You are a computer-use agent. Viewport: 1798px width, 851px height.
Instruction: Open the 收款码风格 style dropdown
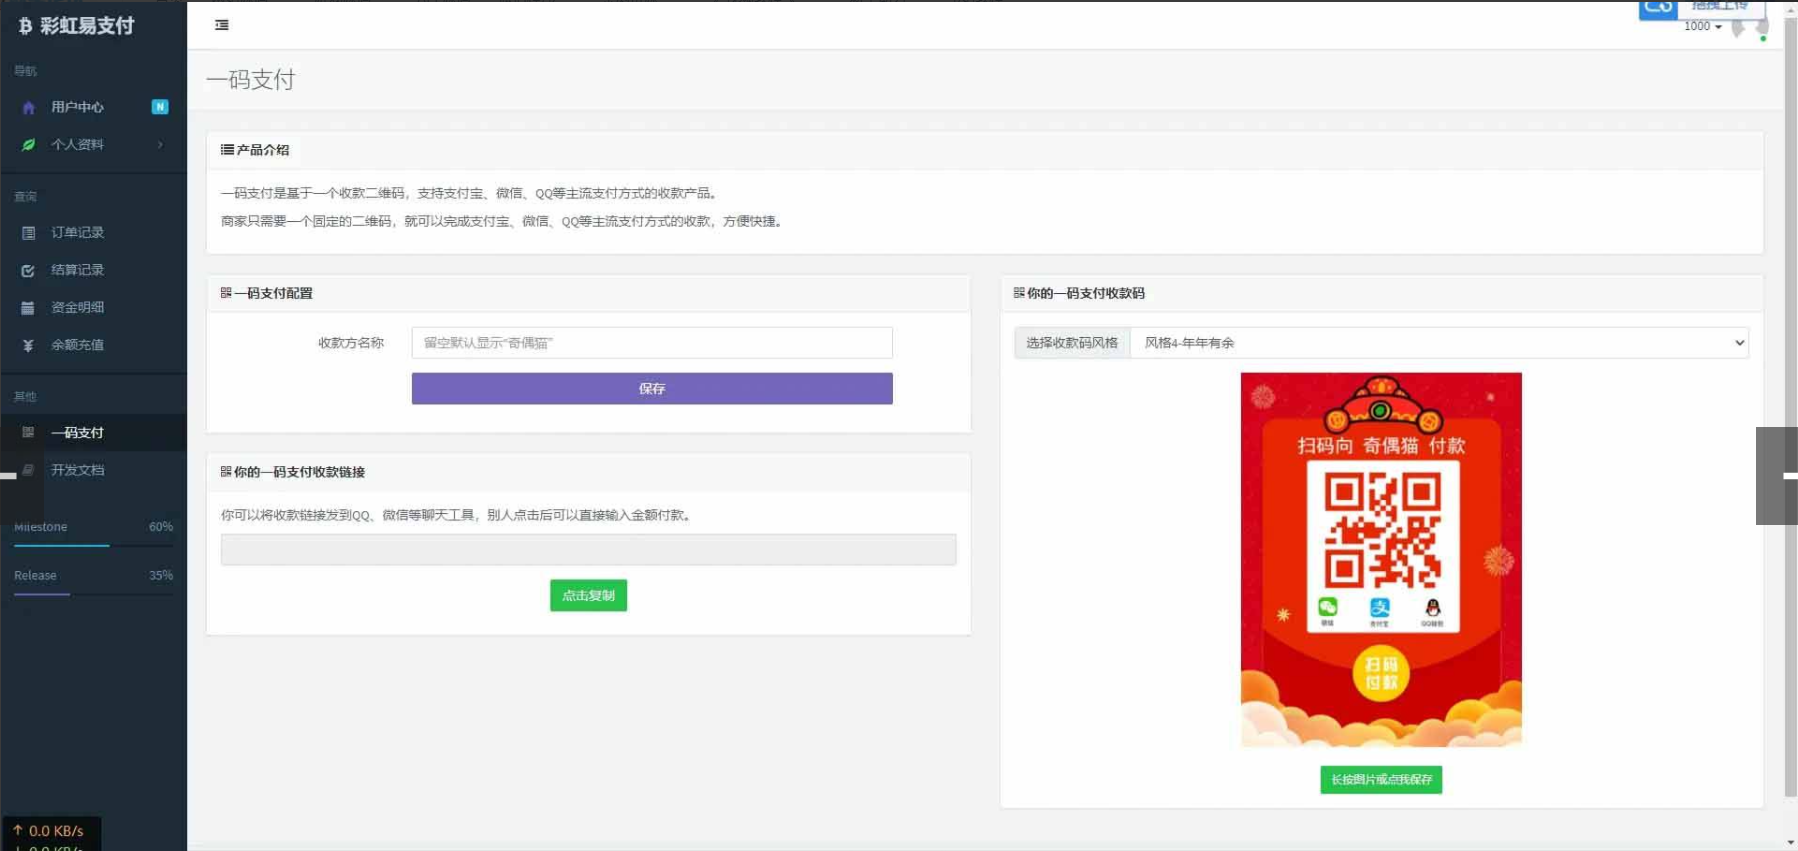pos(1438,343)
